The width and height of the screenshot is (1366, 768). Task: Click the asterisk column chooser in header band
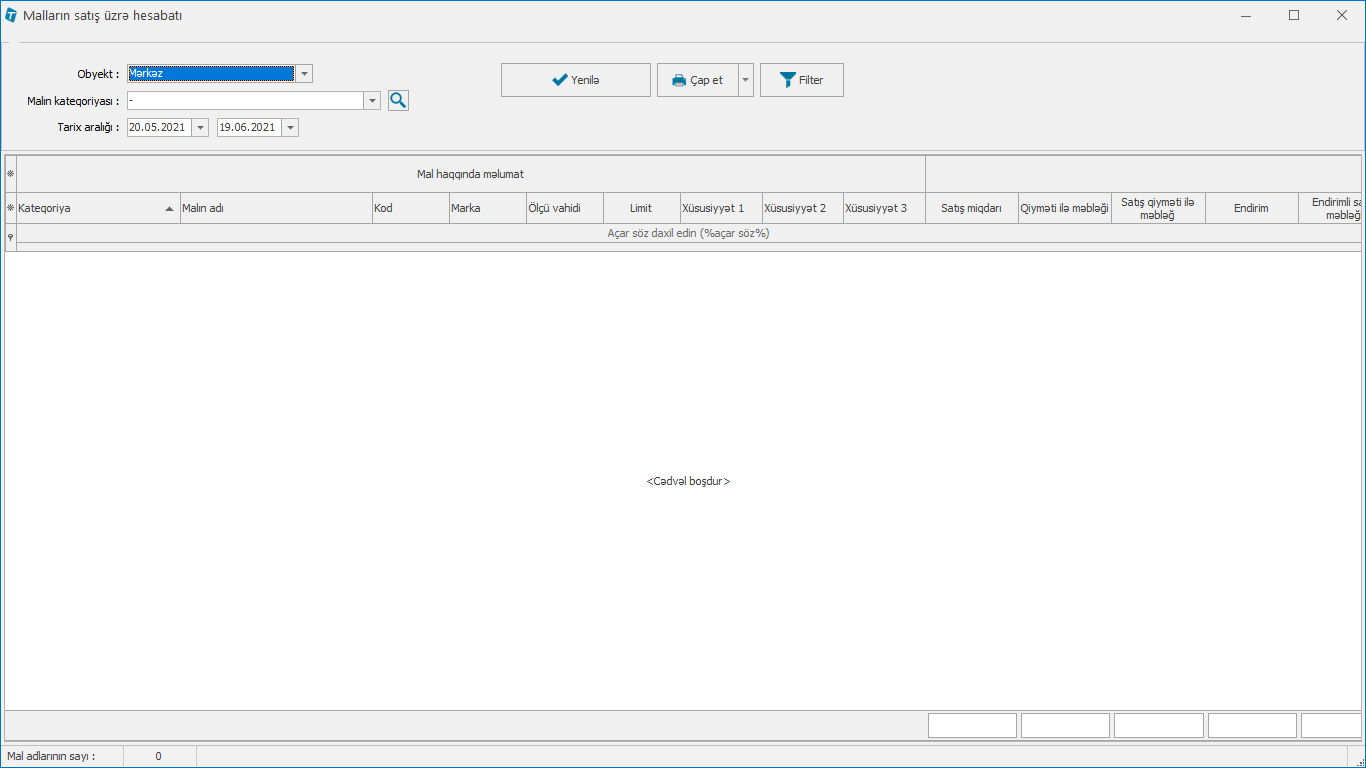tap(11, 174)
